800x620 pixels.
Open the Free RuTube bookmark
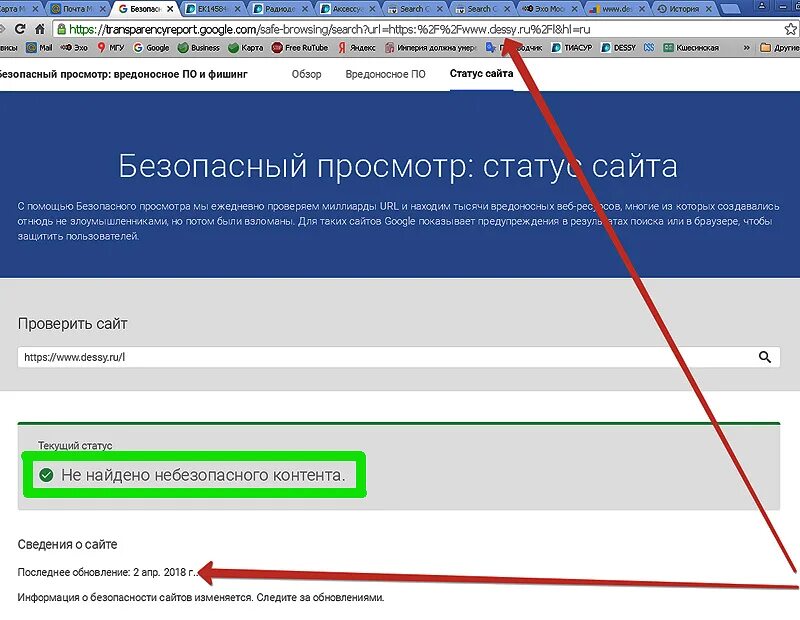click(x=300, y=47)
